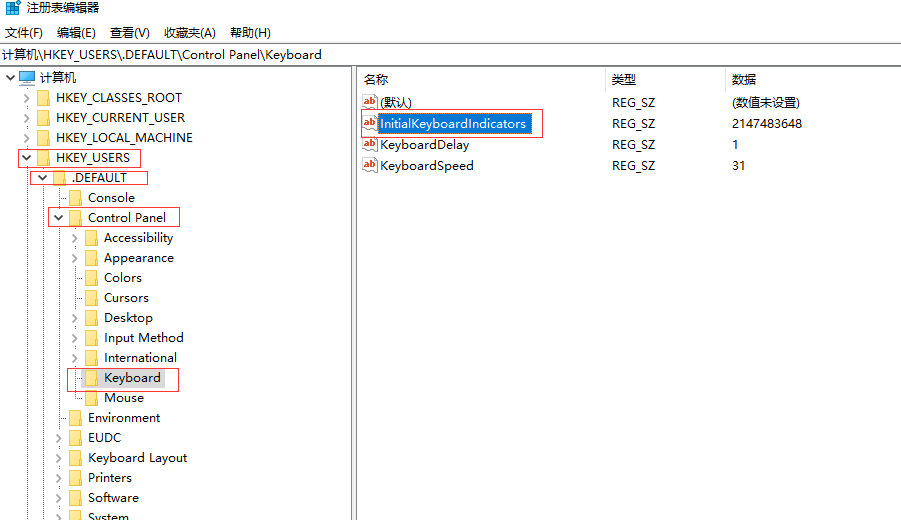
Task: Collapse the HKEY_USERS tree node
Action: (x=26, y=158)
